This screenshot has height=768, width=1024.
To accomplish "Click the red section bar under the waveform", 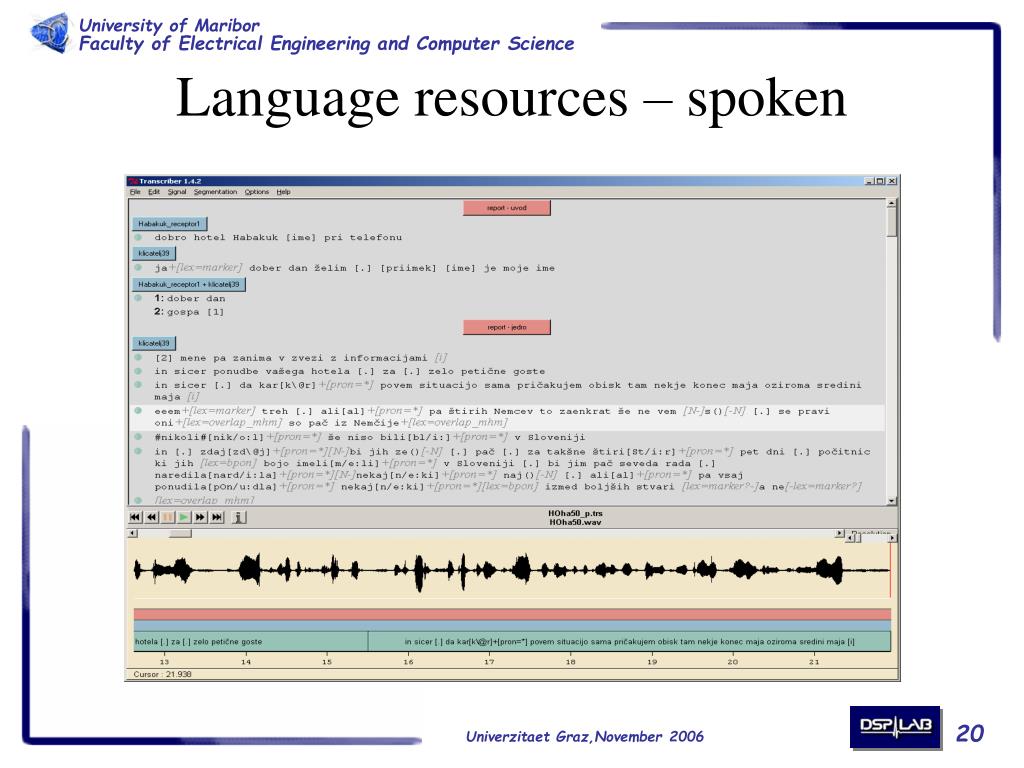I will (512, 614).
